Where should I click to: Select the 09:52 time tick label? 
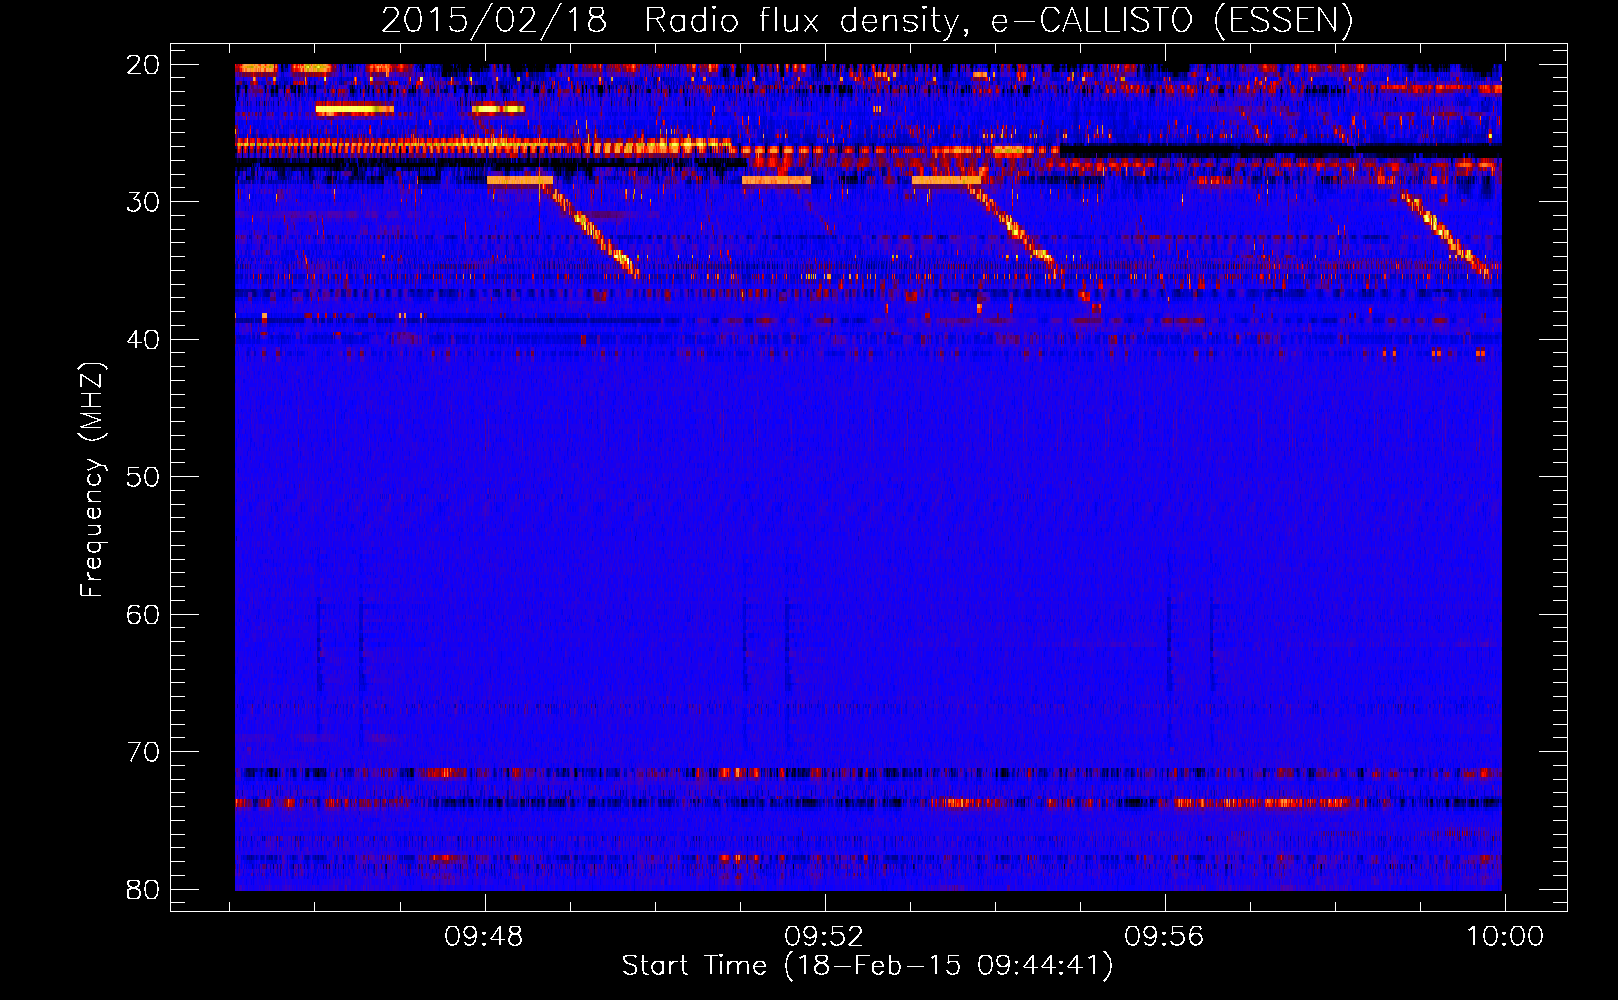[x=824, y=937]
